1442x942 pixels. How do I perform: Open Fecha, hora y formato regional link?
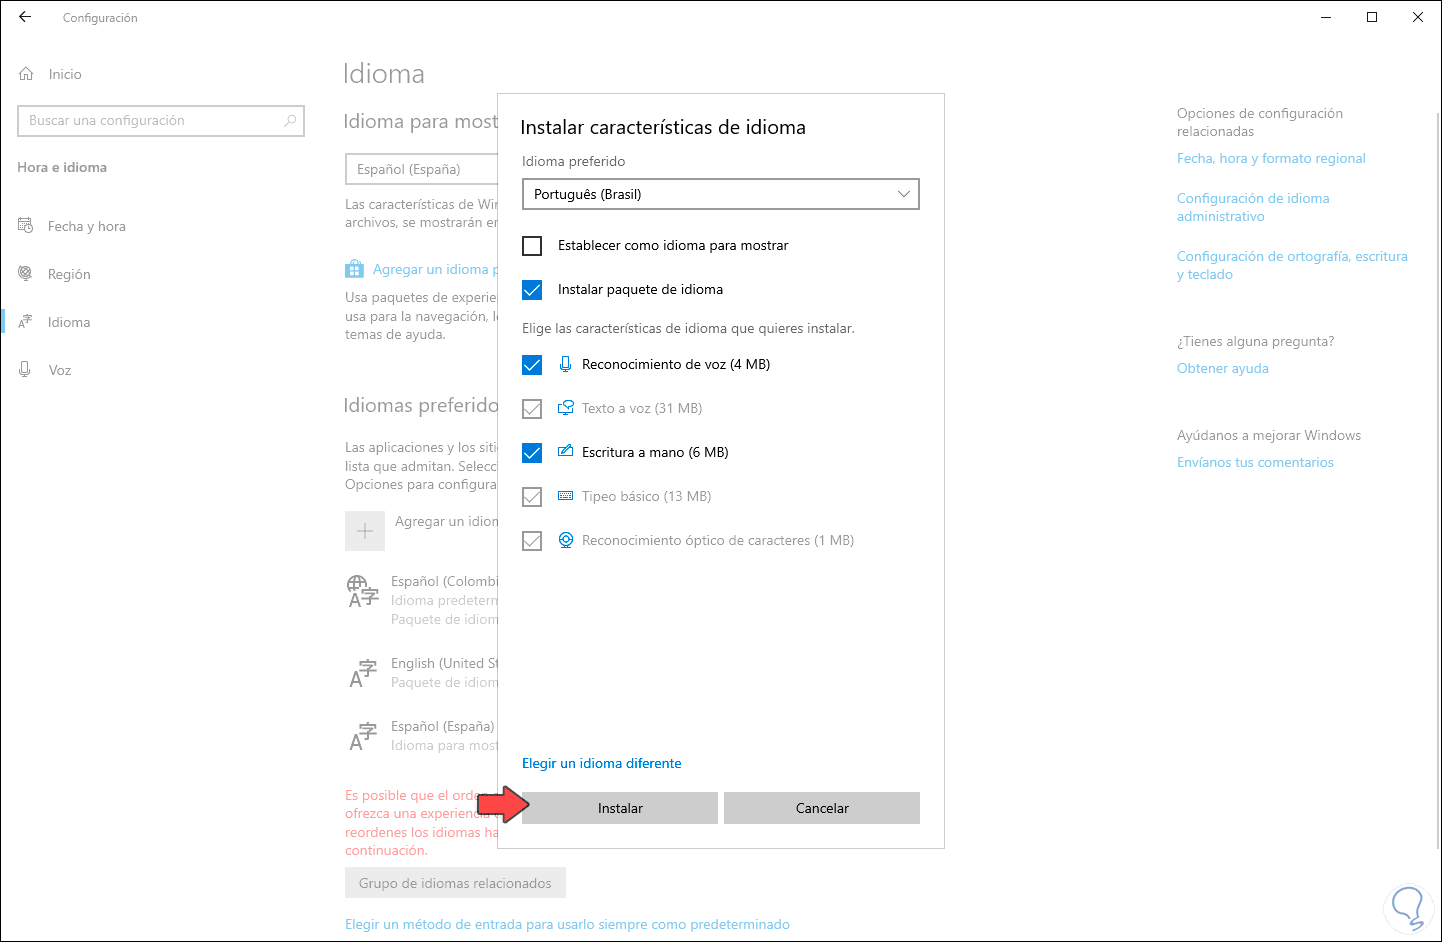tap(1271, 158)
